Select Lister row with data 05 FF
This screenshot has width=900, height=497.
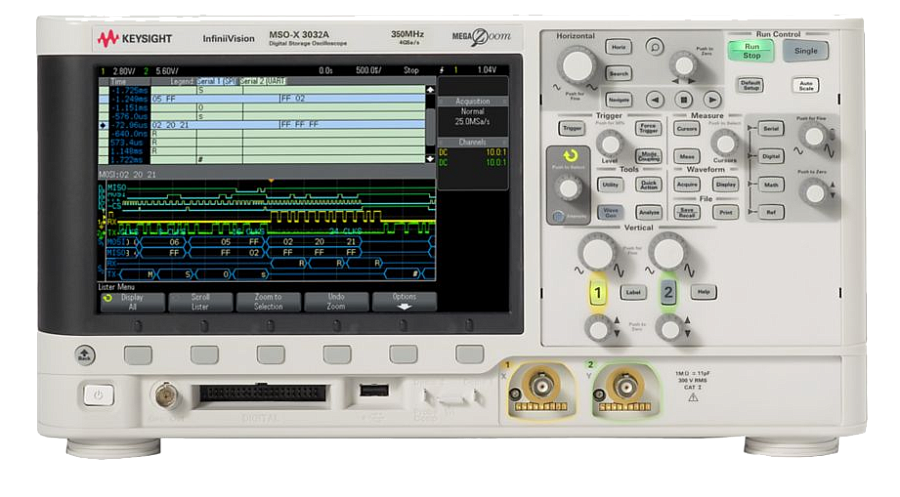click(262, 99)
